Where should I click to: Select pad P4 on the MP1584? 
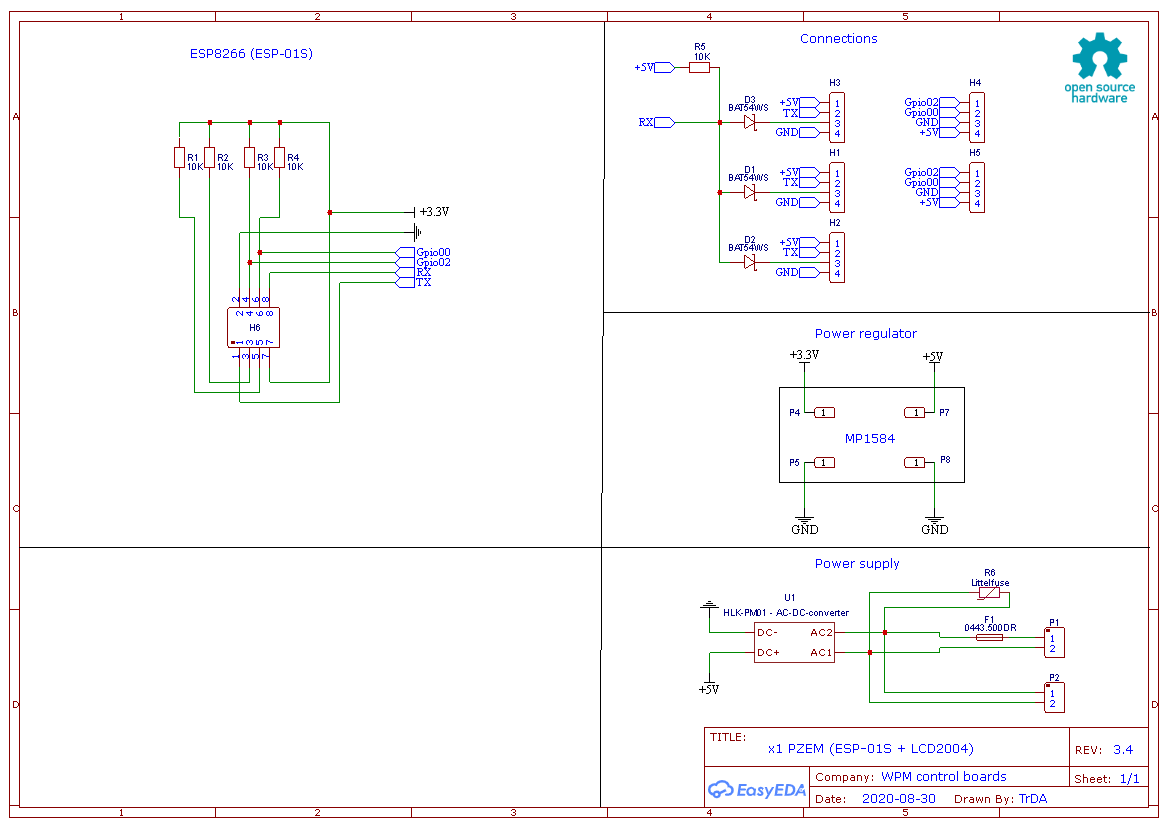coord(824,412)
